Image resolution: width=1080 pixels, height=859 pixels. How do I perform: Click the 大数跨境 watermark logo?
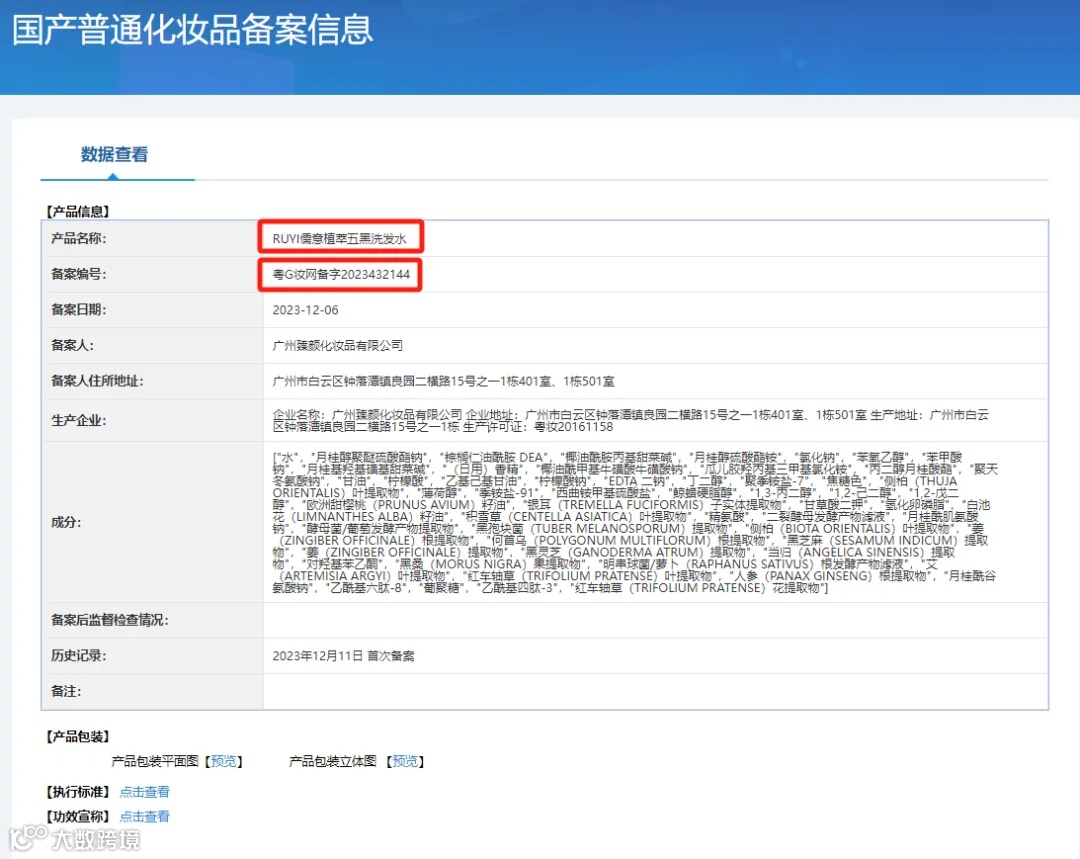click(74, 838)
